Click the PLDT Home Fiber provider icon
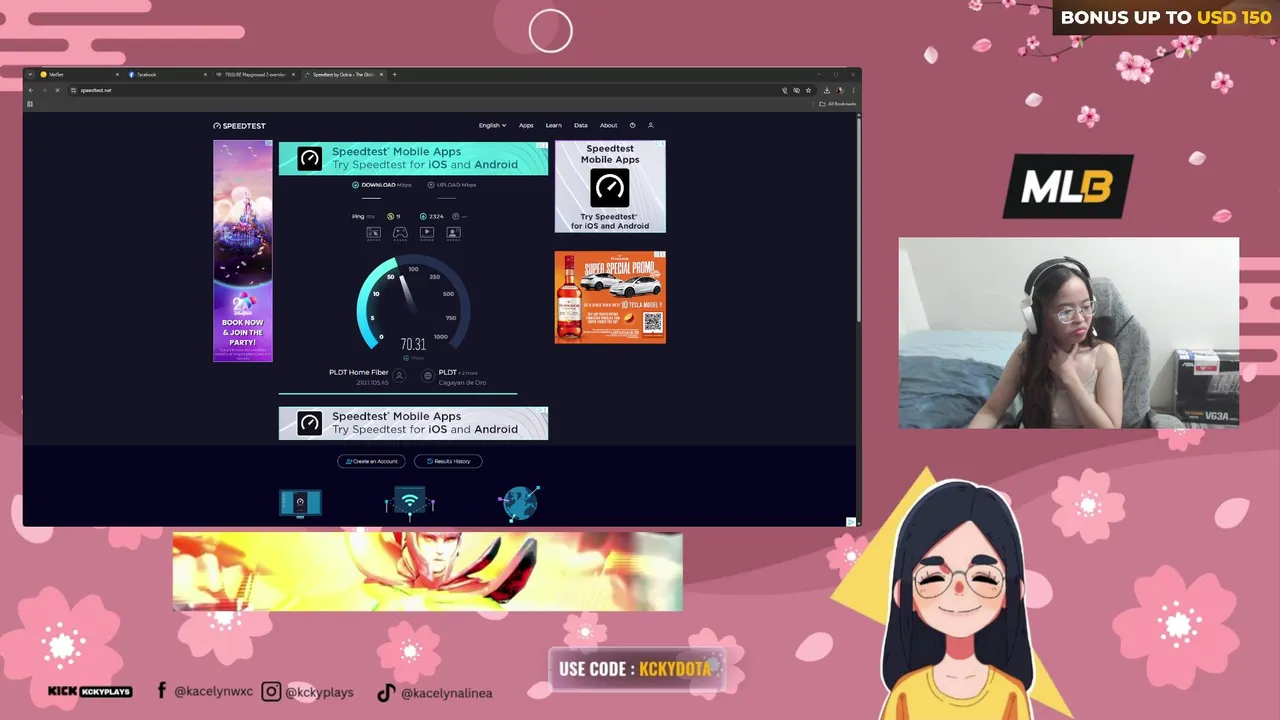Image resolution: width=1280 pixels, height=720 pixels. pyautogui.click(x=399, y=376)
